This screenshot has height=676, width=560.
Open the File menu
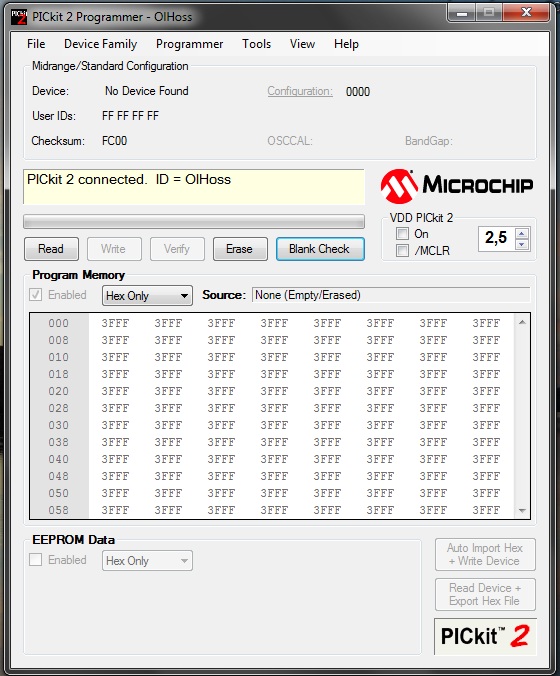36,44
